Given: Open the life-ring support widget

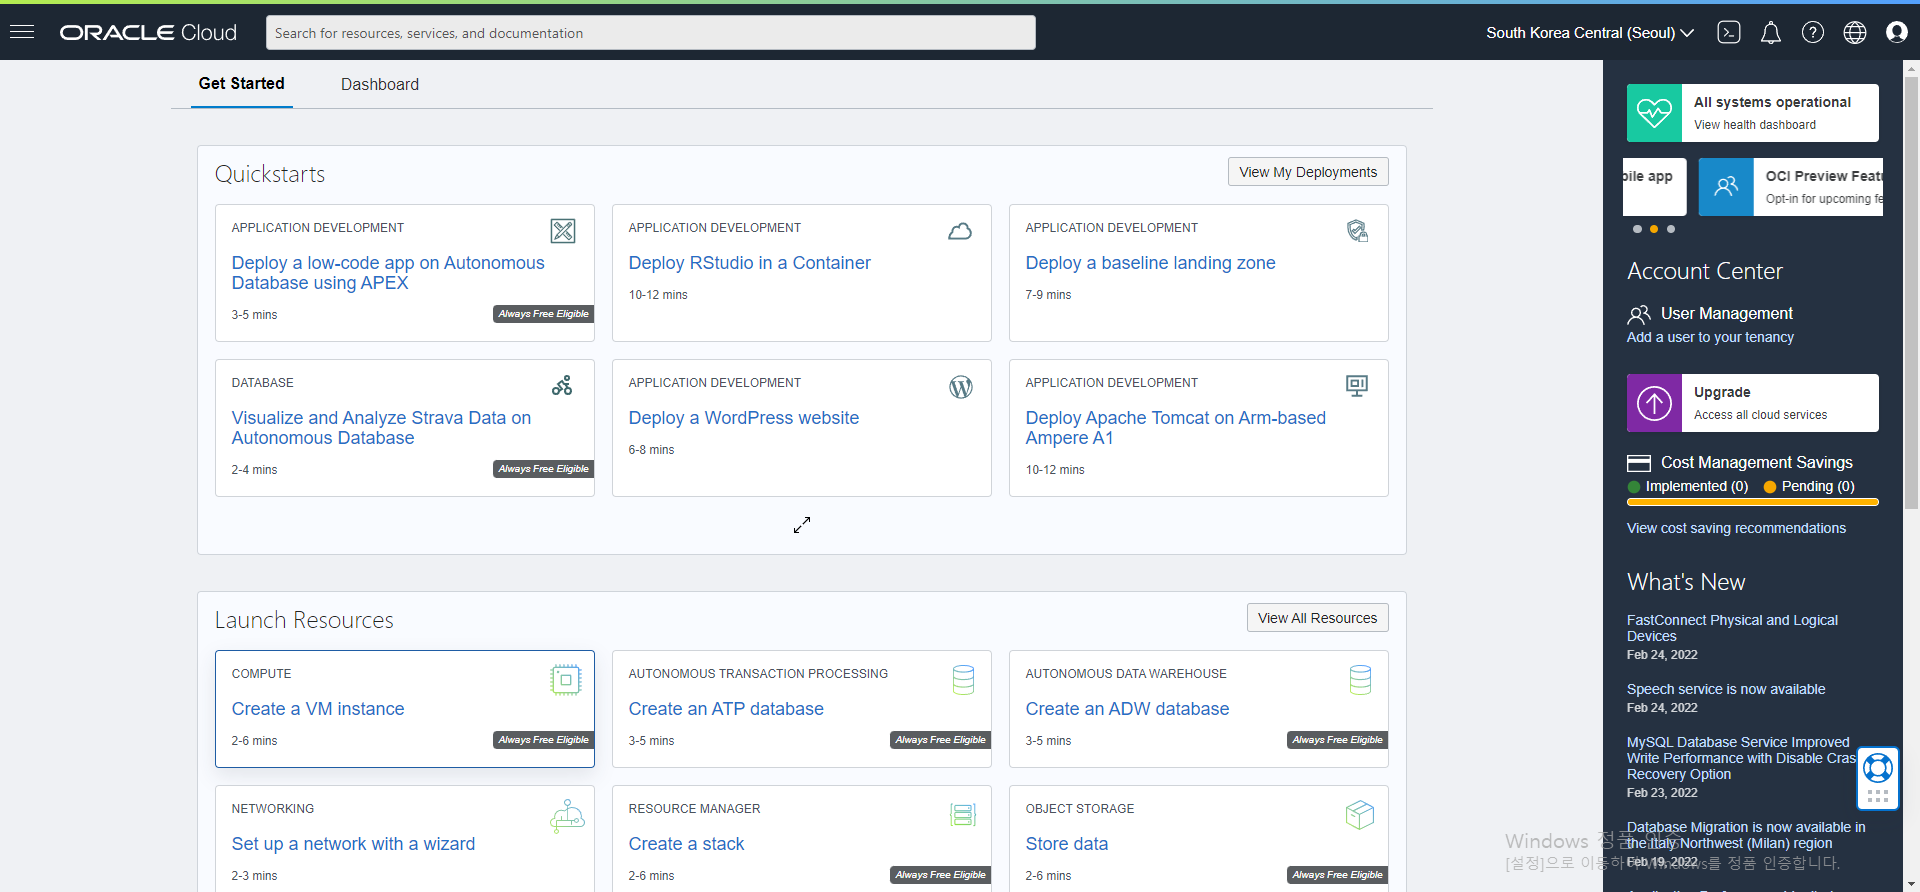Looking at the screenshot, I should [1878, 768].
